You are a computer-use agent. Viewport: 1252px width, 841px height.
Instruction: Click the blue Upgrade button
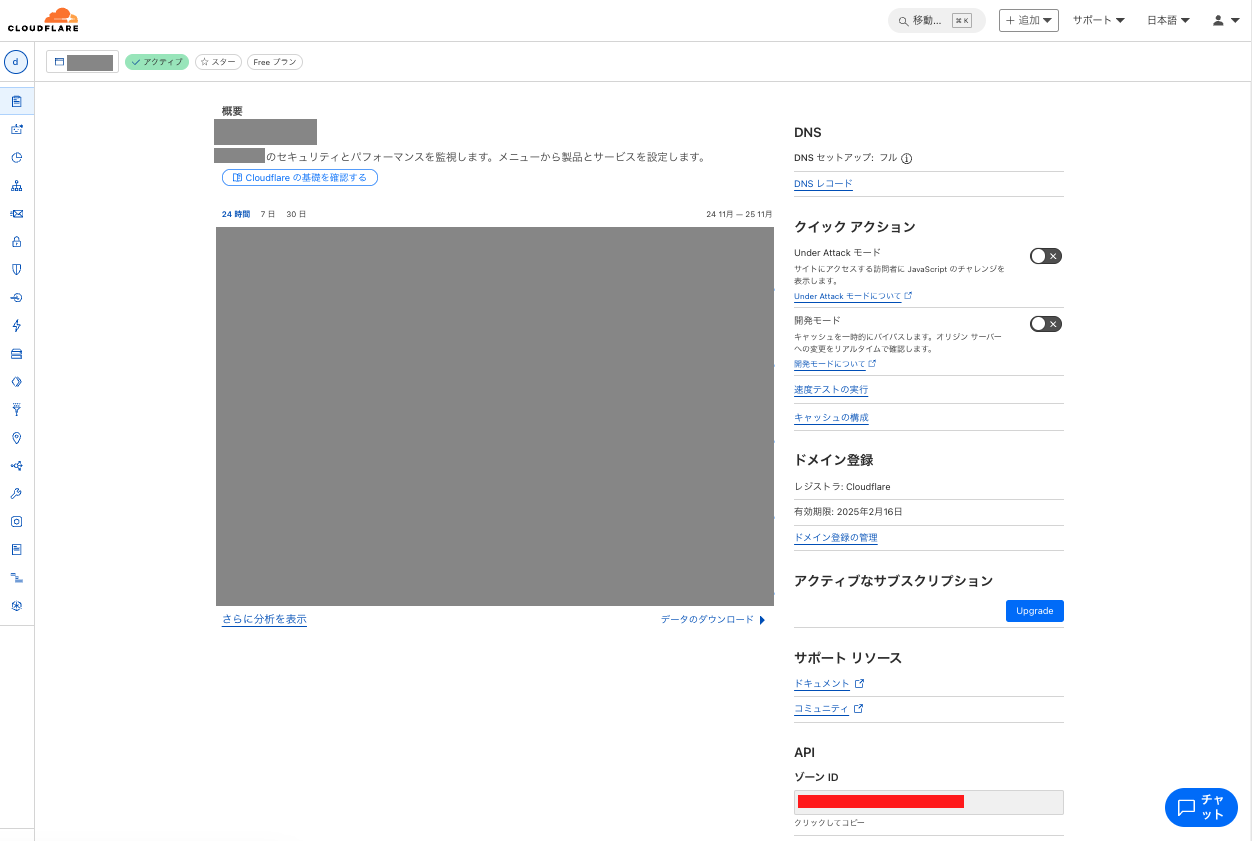coord(1034,611)
